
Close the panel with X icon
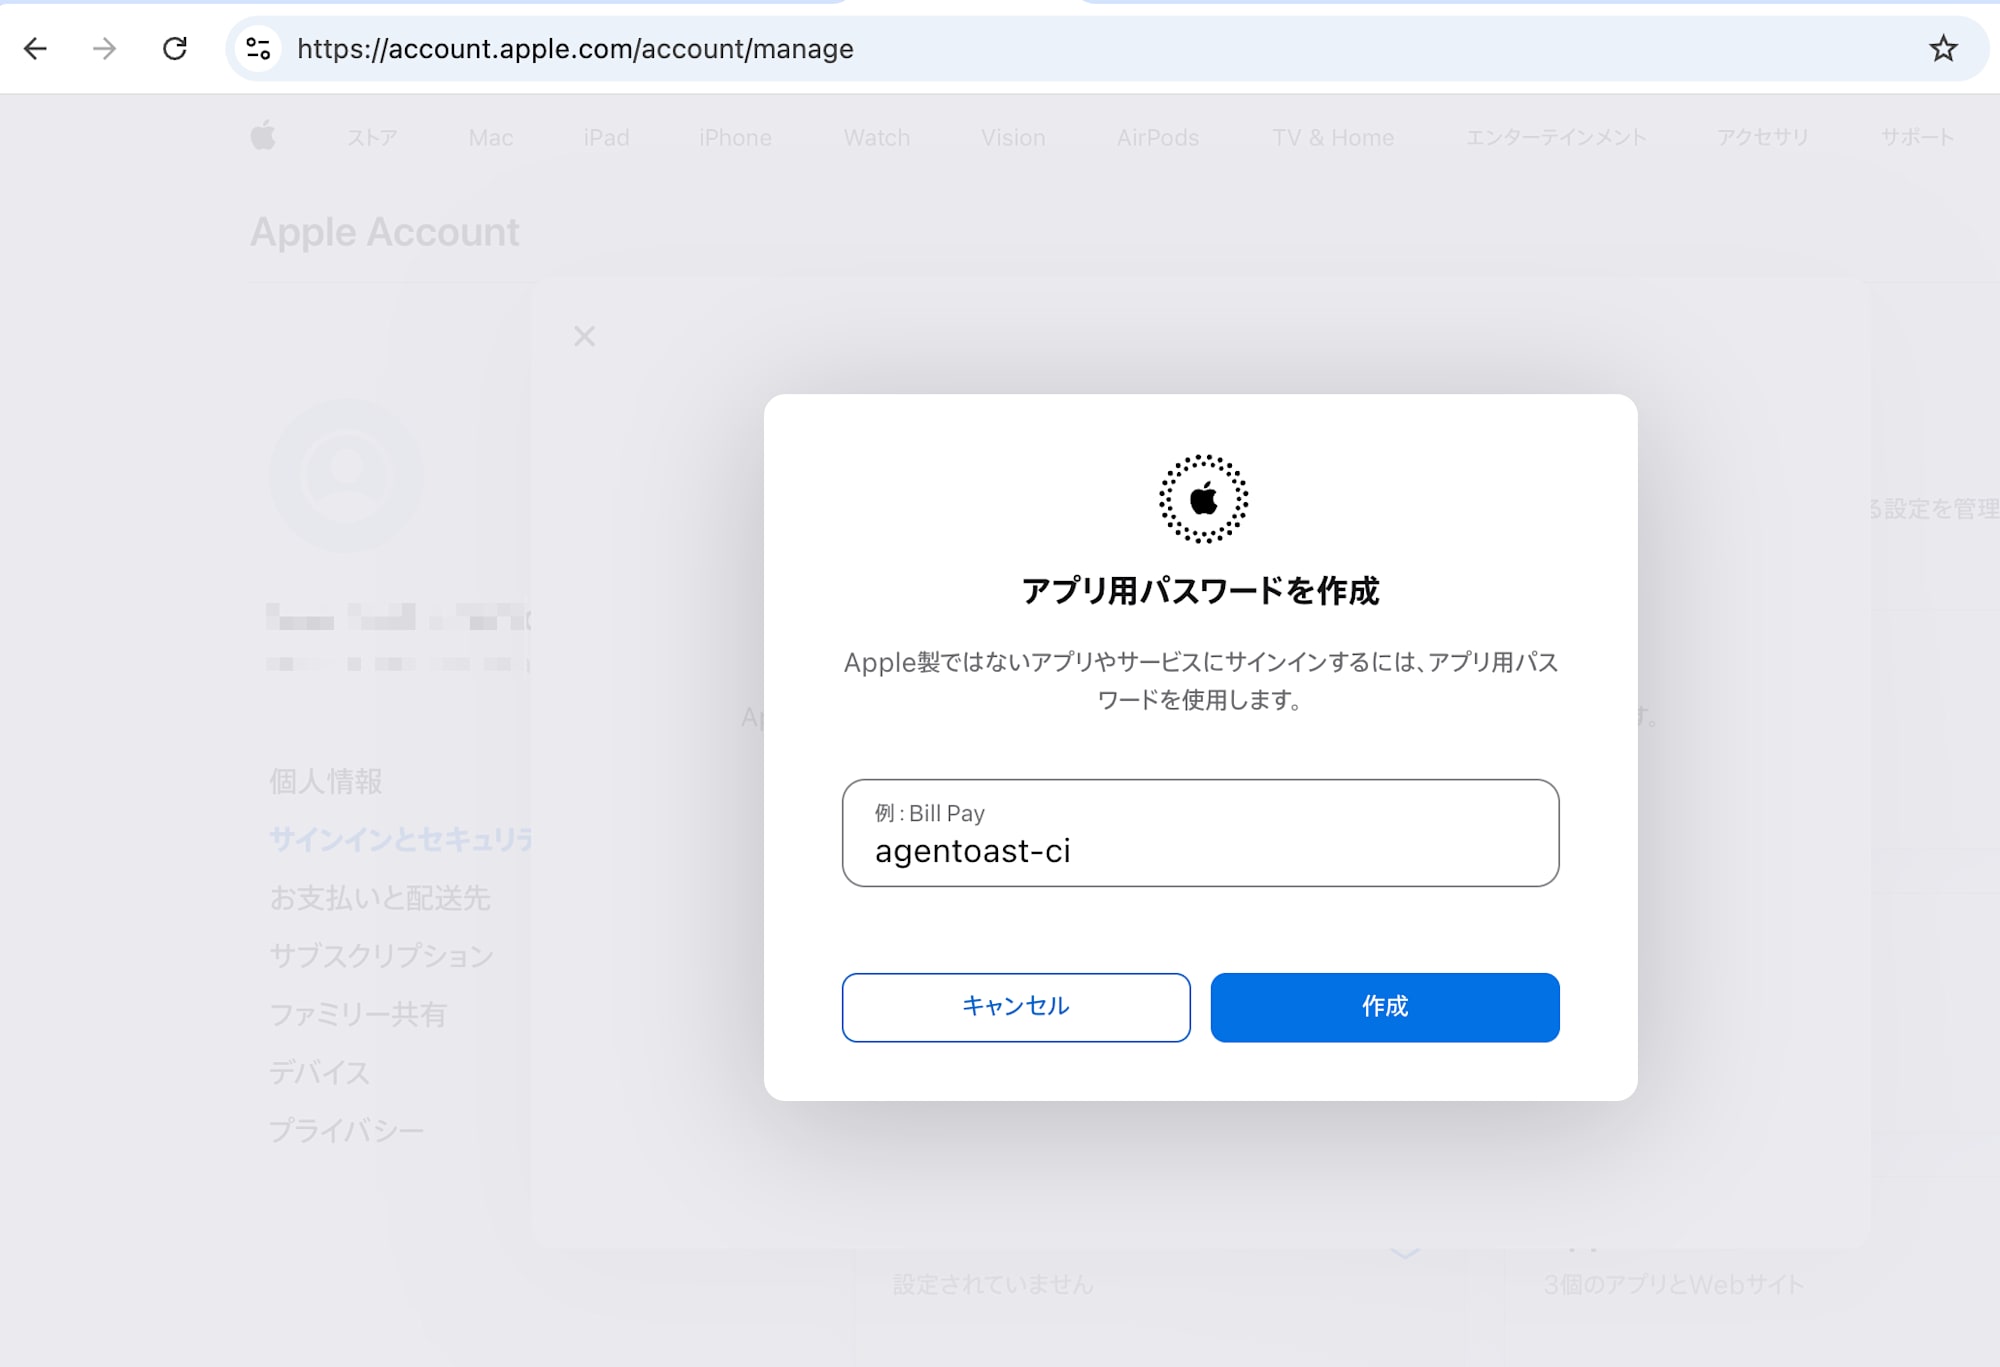point(584,336)
